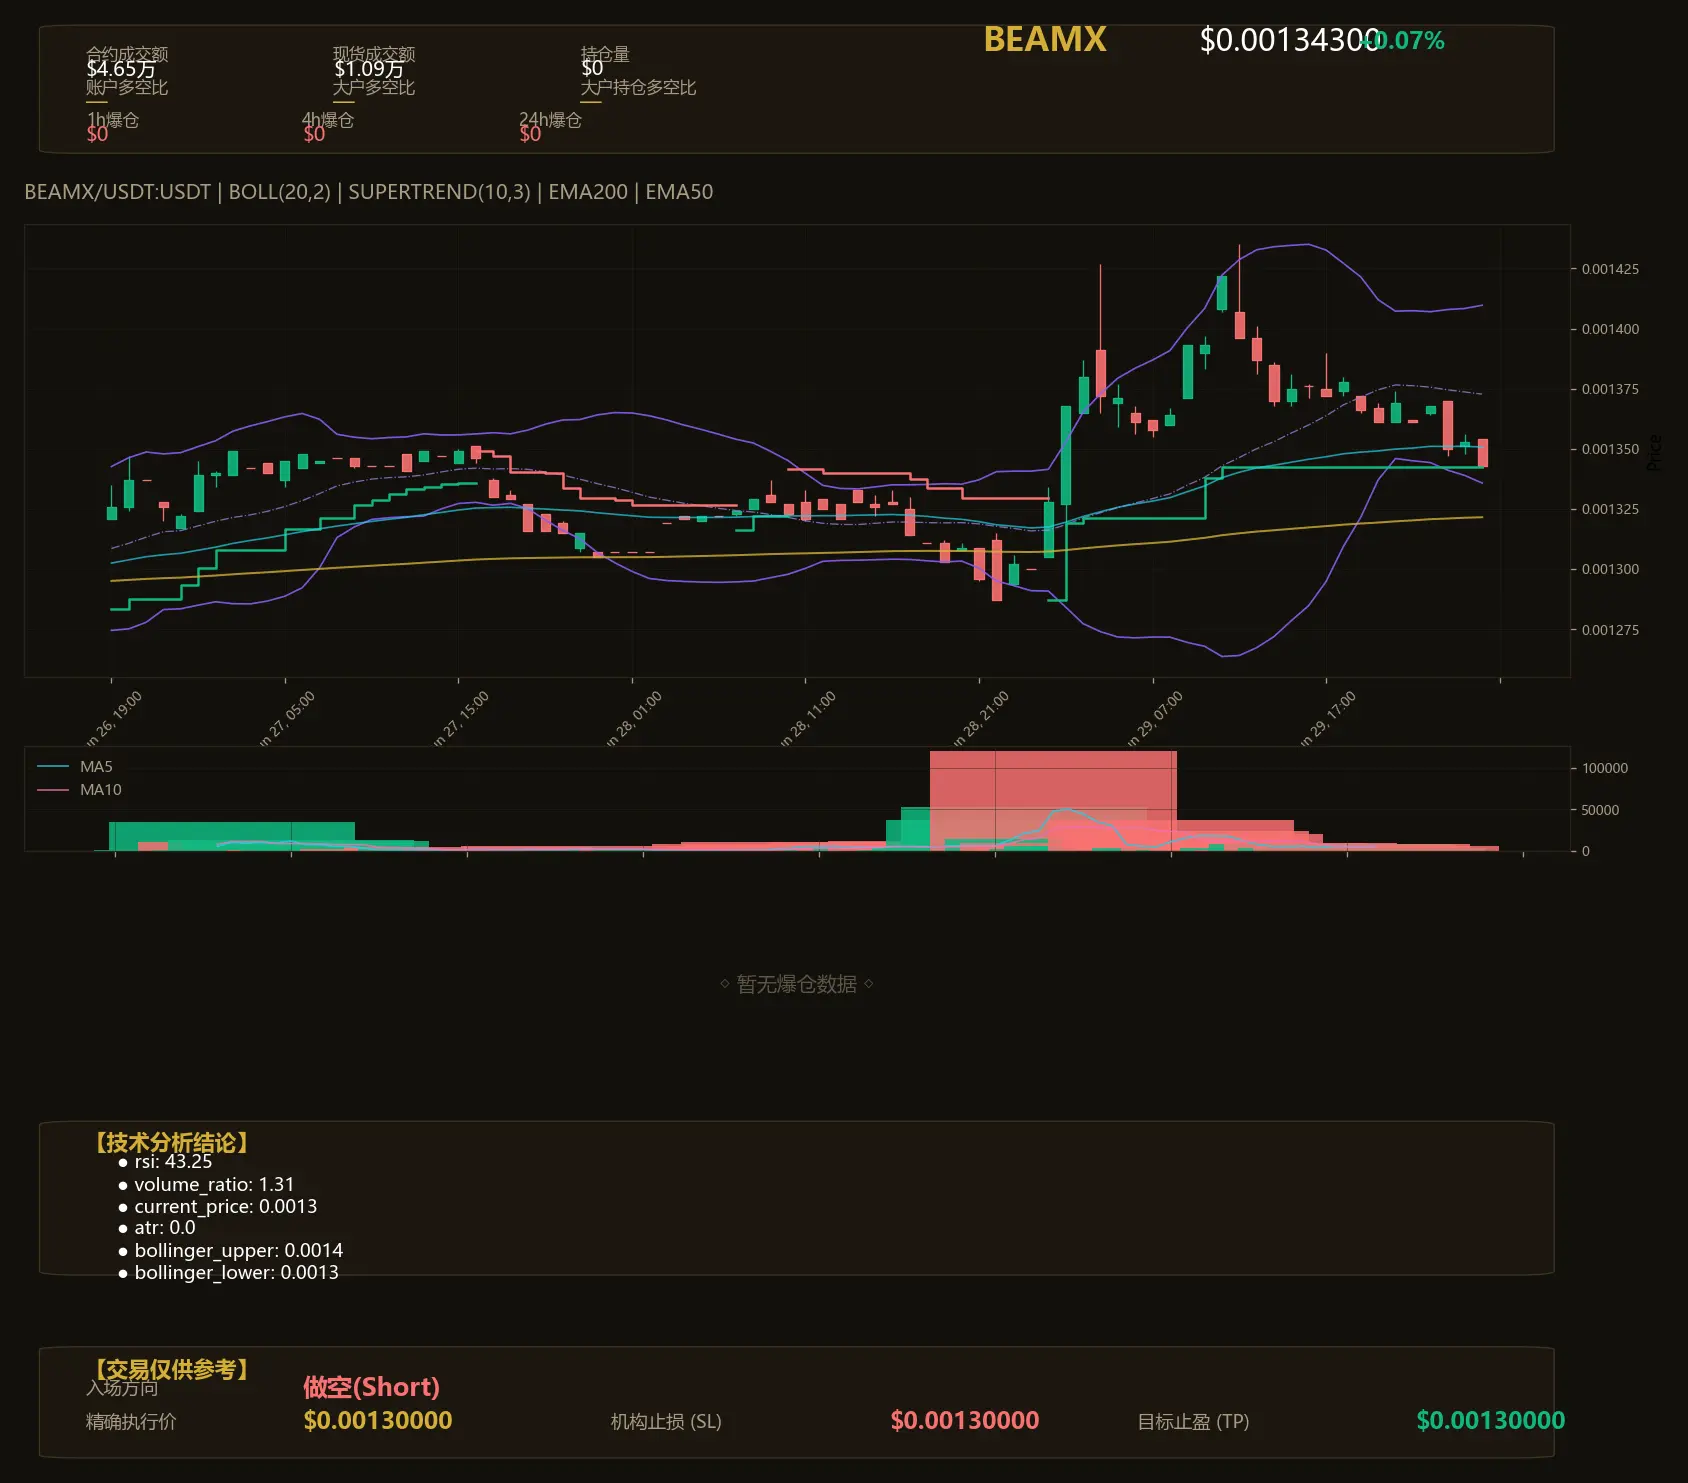Viewport: 1688px width, 1483px height.
Task: Click the 机构止损 (SL) label
Action: pos(666,1422)
